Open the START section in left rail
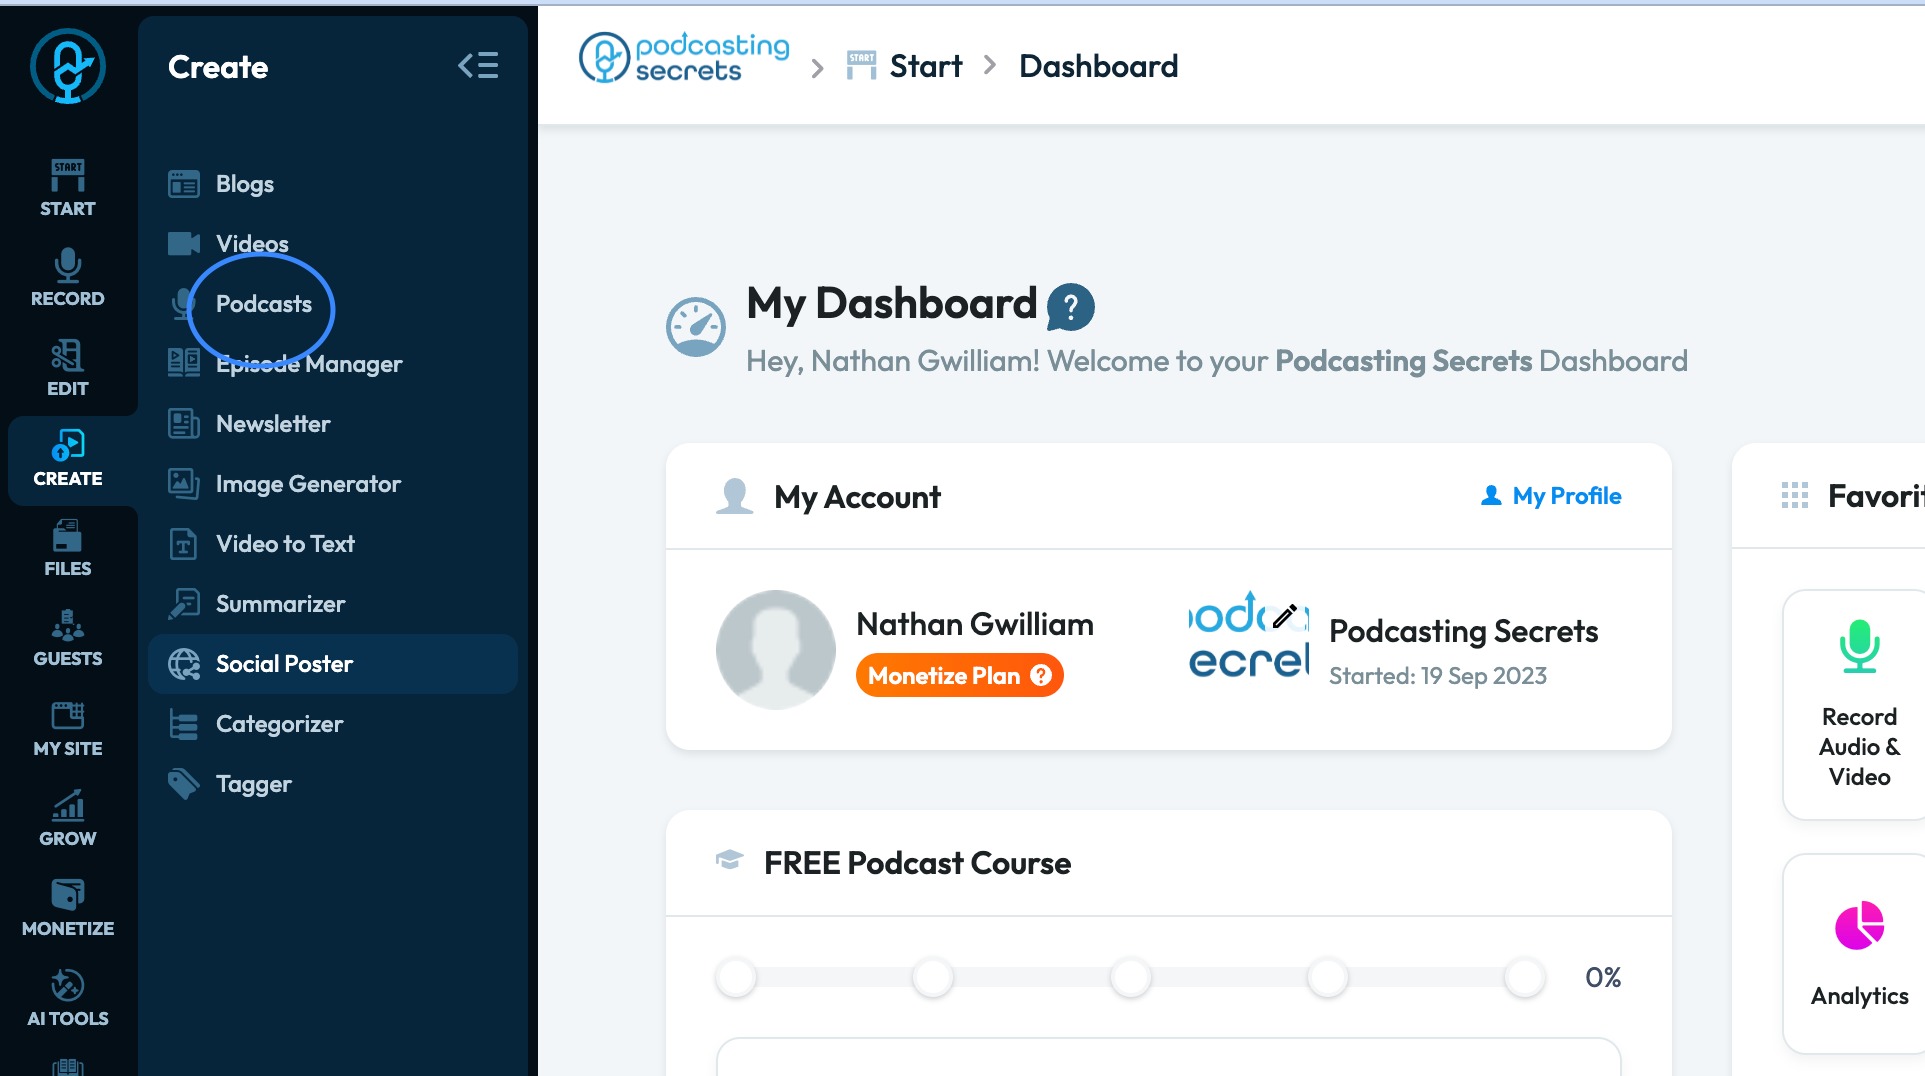This screenshot has width=1925, height=1076. [x=68, y=188]
